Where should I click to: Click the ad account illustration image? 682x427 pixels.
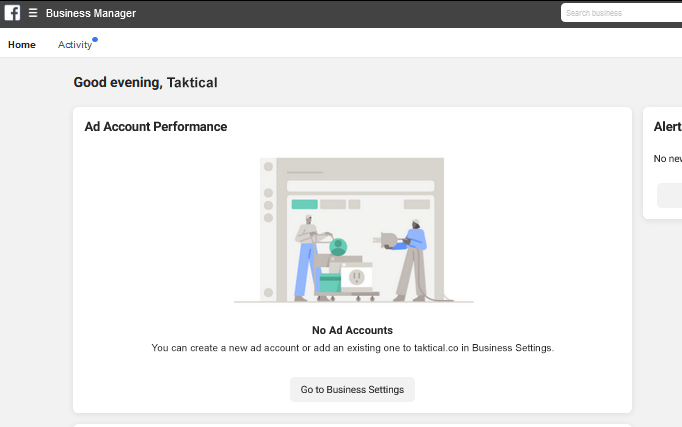[353, 230]
